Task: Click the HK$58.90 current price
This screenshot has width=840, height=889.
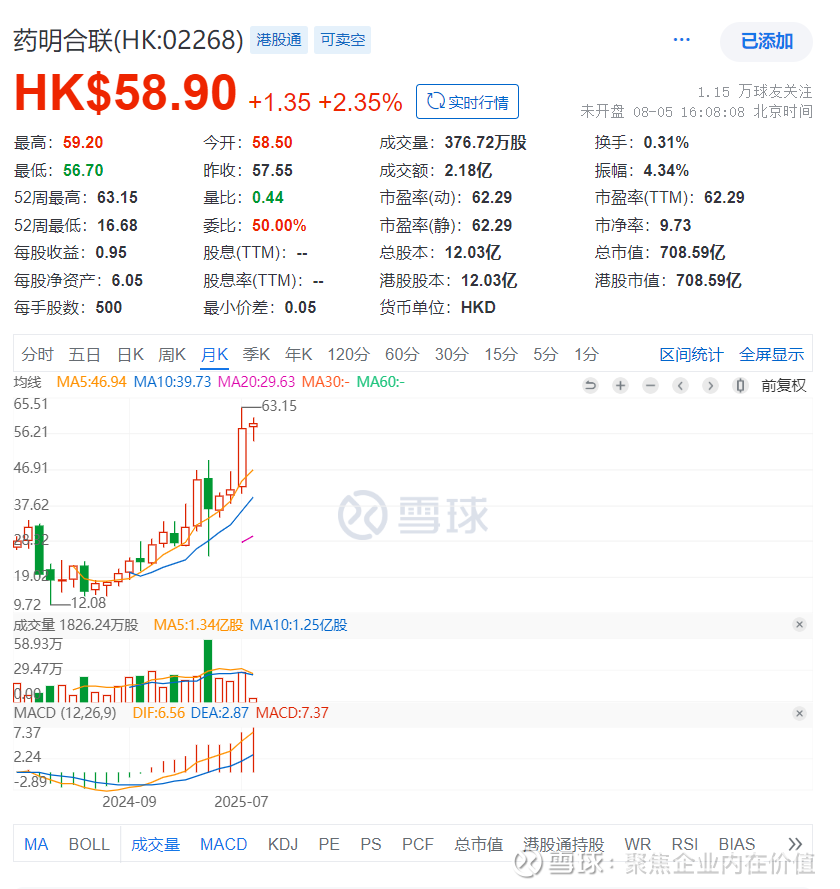Action: 125,92
